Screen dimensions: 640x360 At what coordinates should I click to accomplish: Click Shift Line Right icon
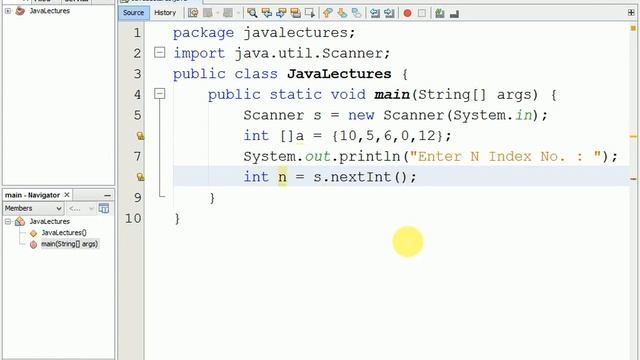(x=389, y=13)
